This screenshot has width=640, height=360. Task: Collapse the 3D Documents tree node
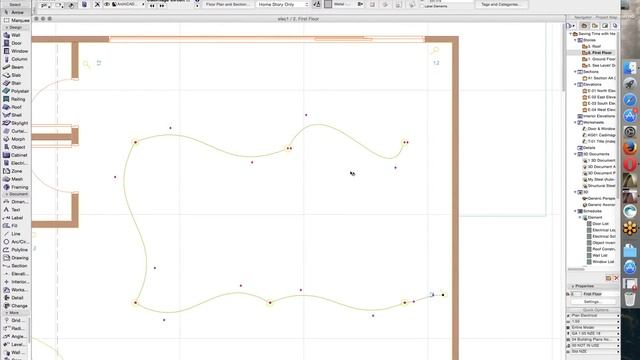pos(576,154)
